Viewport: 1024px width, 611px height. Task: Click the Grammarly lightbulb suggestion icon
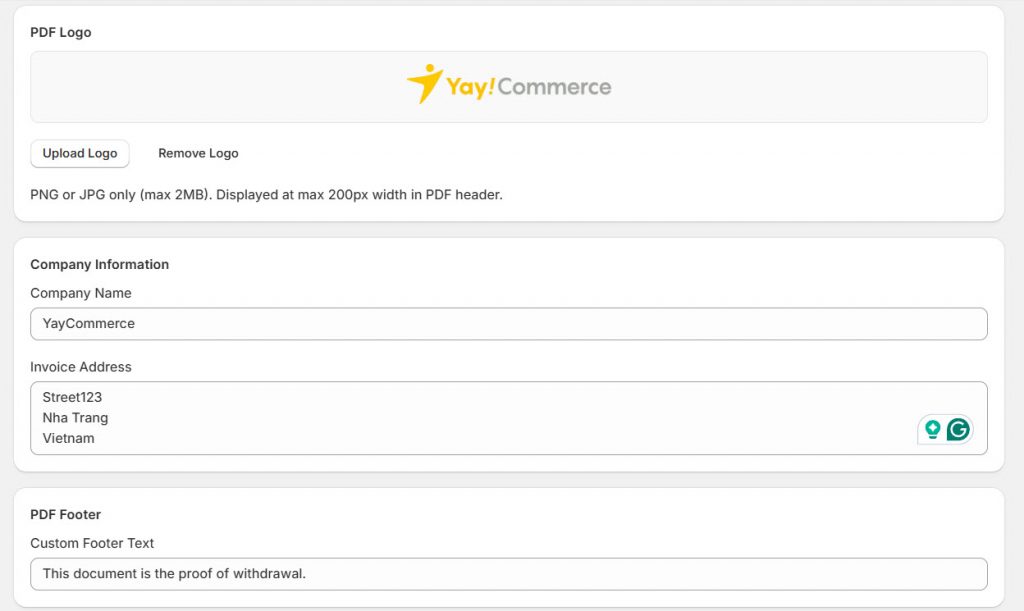pyautogui.click(x=933, y=430)
